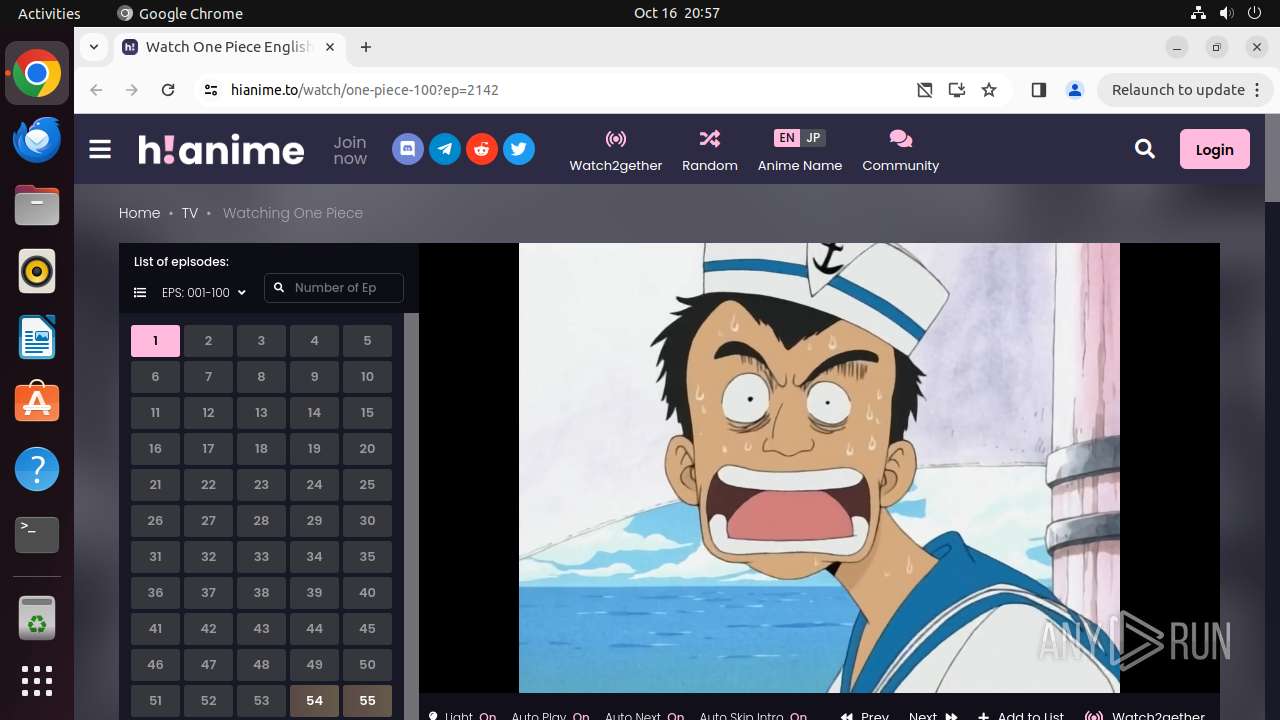Screen dimensions: 1280x720
Task: Open a new browser tab
Action: point(366,47)
